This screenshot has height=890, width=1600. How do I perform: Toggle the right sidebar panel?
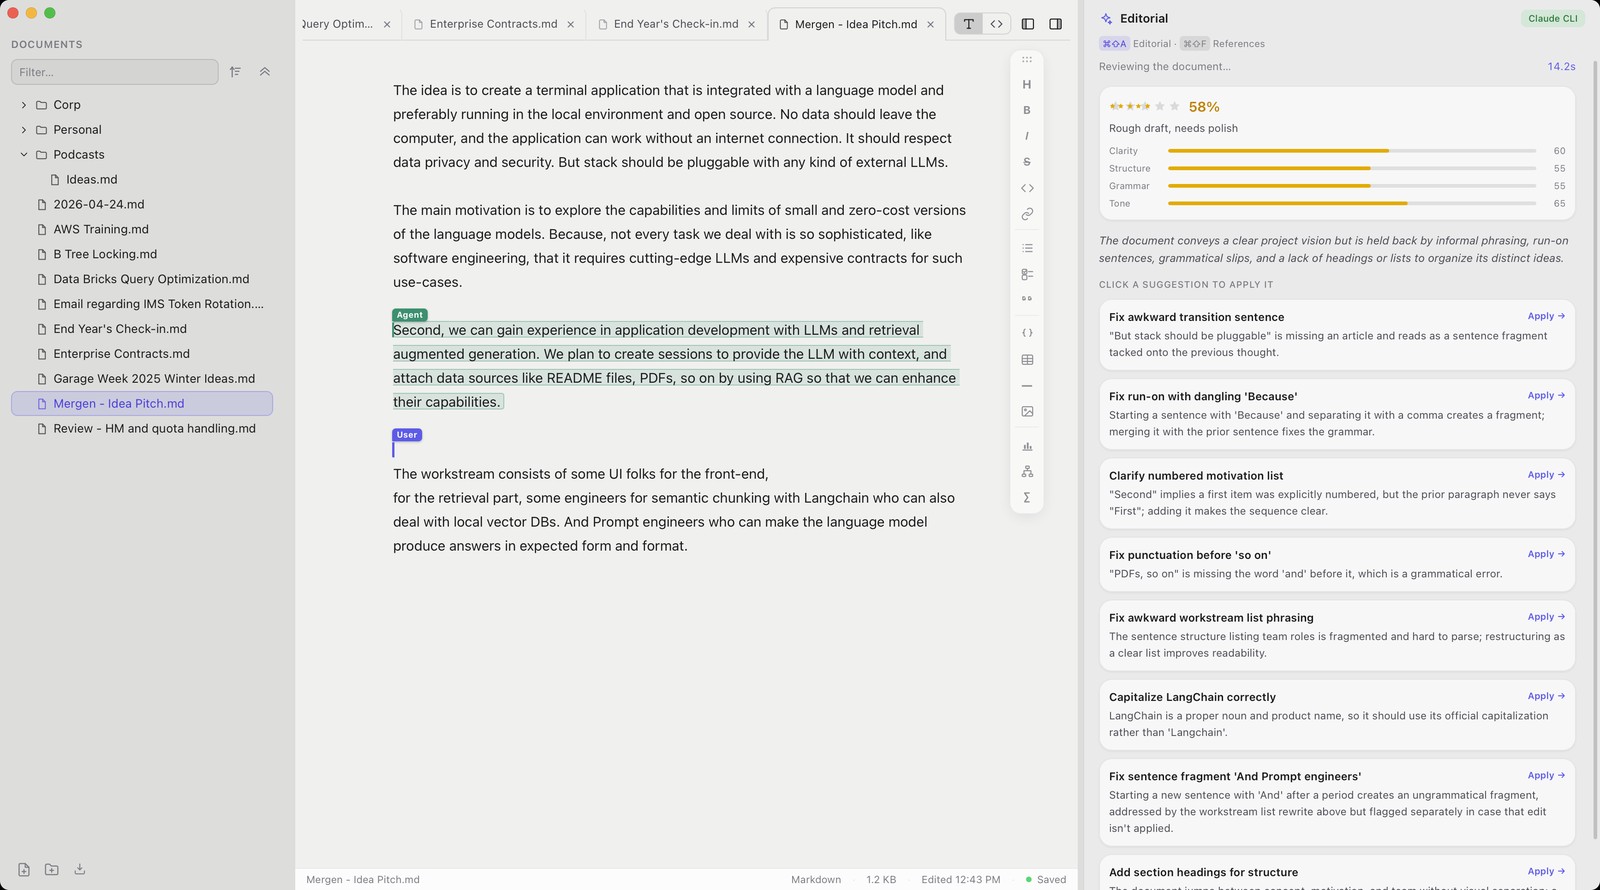click(x=1055, y=24)
